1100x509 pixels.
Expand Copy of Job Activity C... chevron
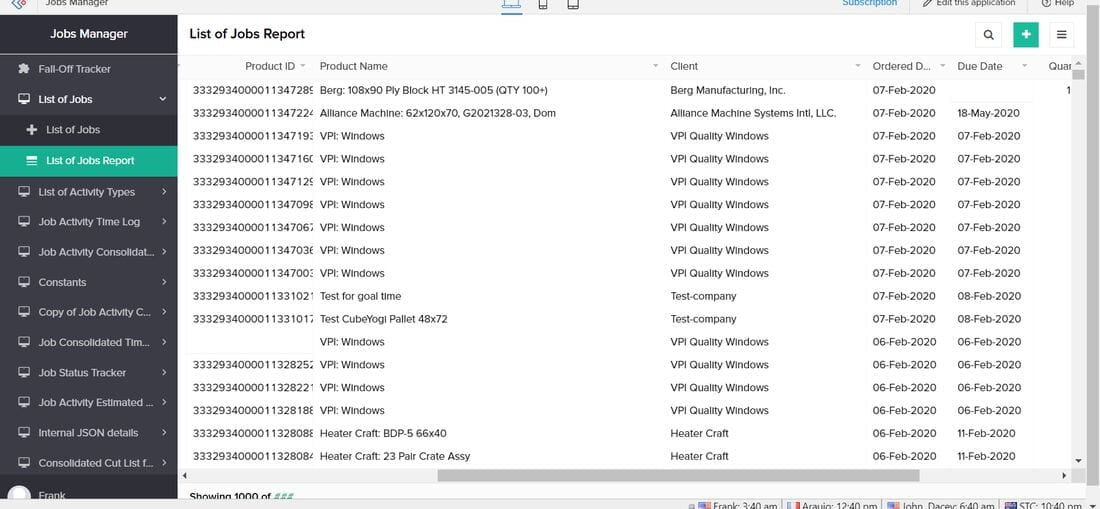163,312
